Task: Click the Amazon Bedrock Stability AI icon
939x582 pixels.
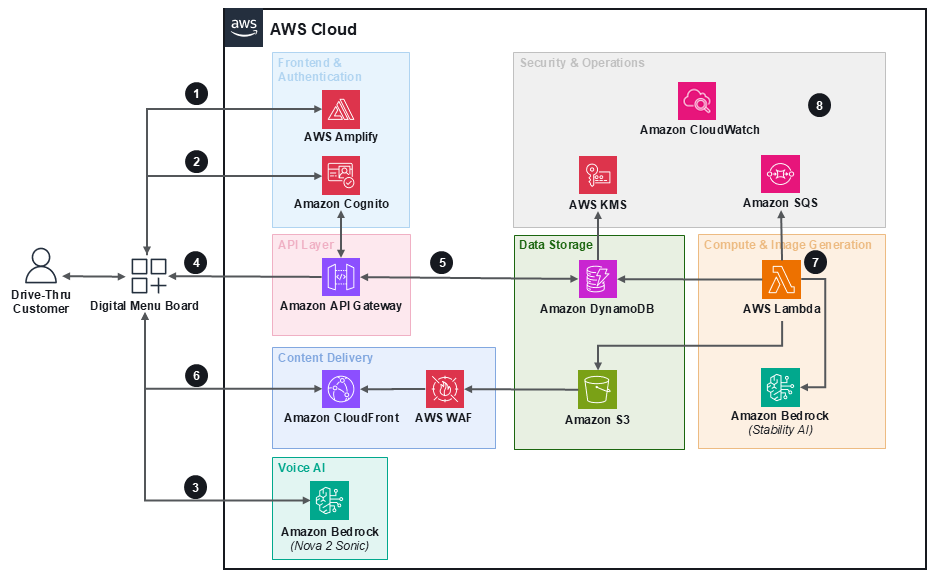Action: pos(780,387)
